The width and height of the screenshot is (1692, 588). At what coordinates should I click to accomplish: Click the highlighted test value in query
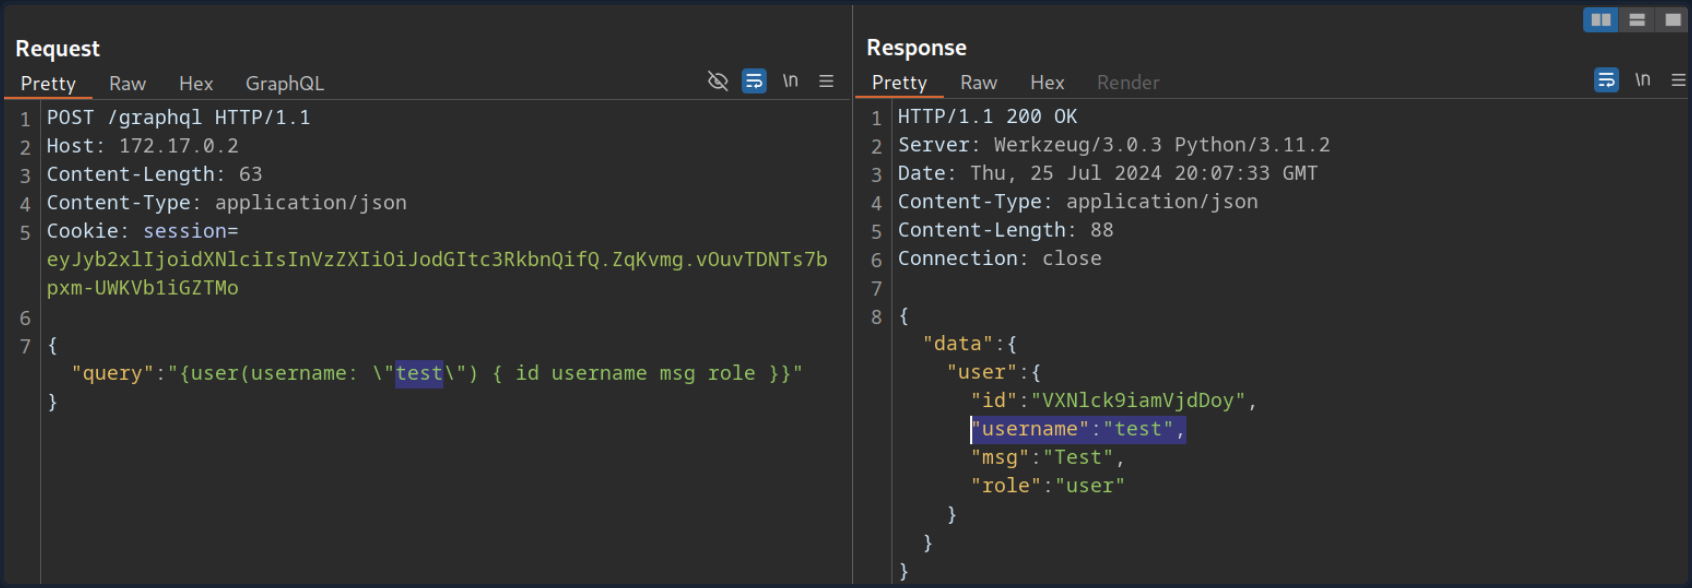point(419,374)
